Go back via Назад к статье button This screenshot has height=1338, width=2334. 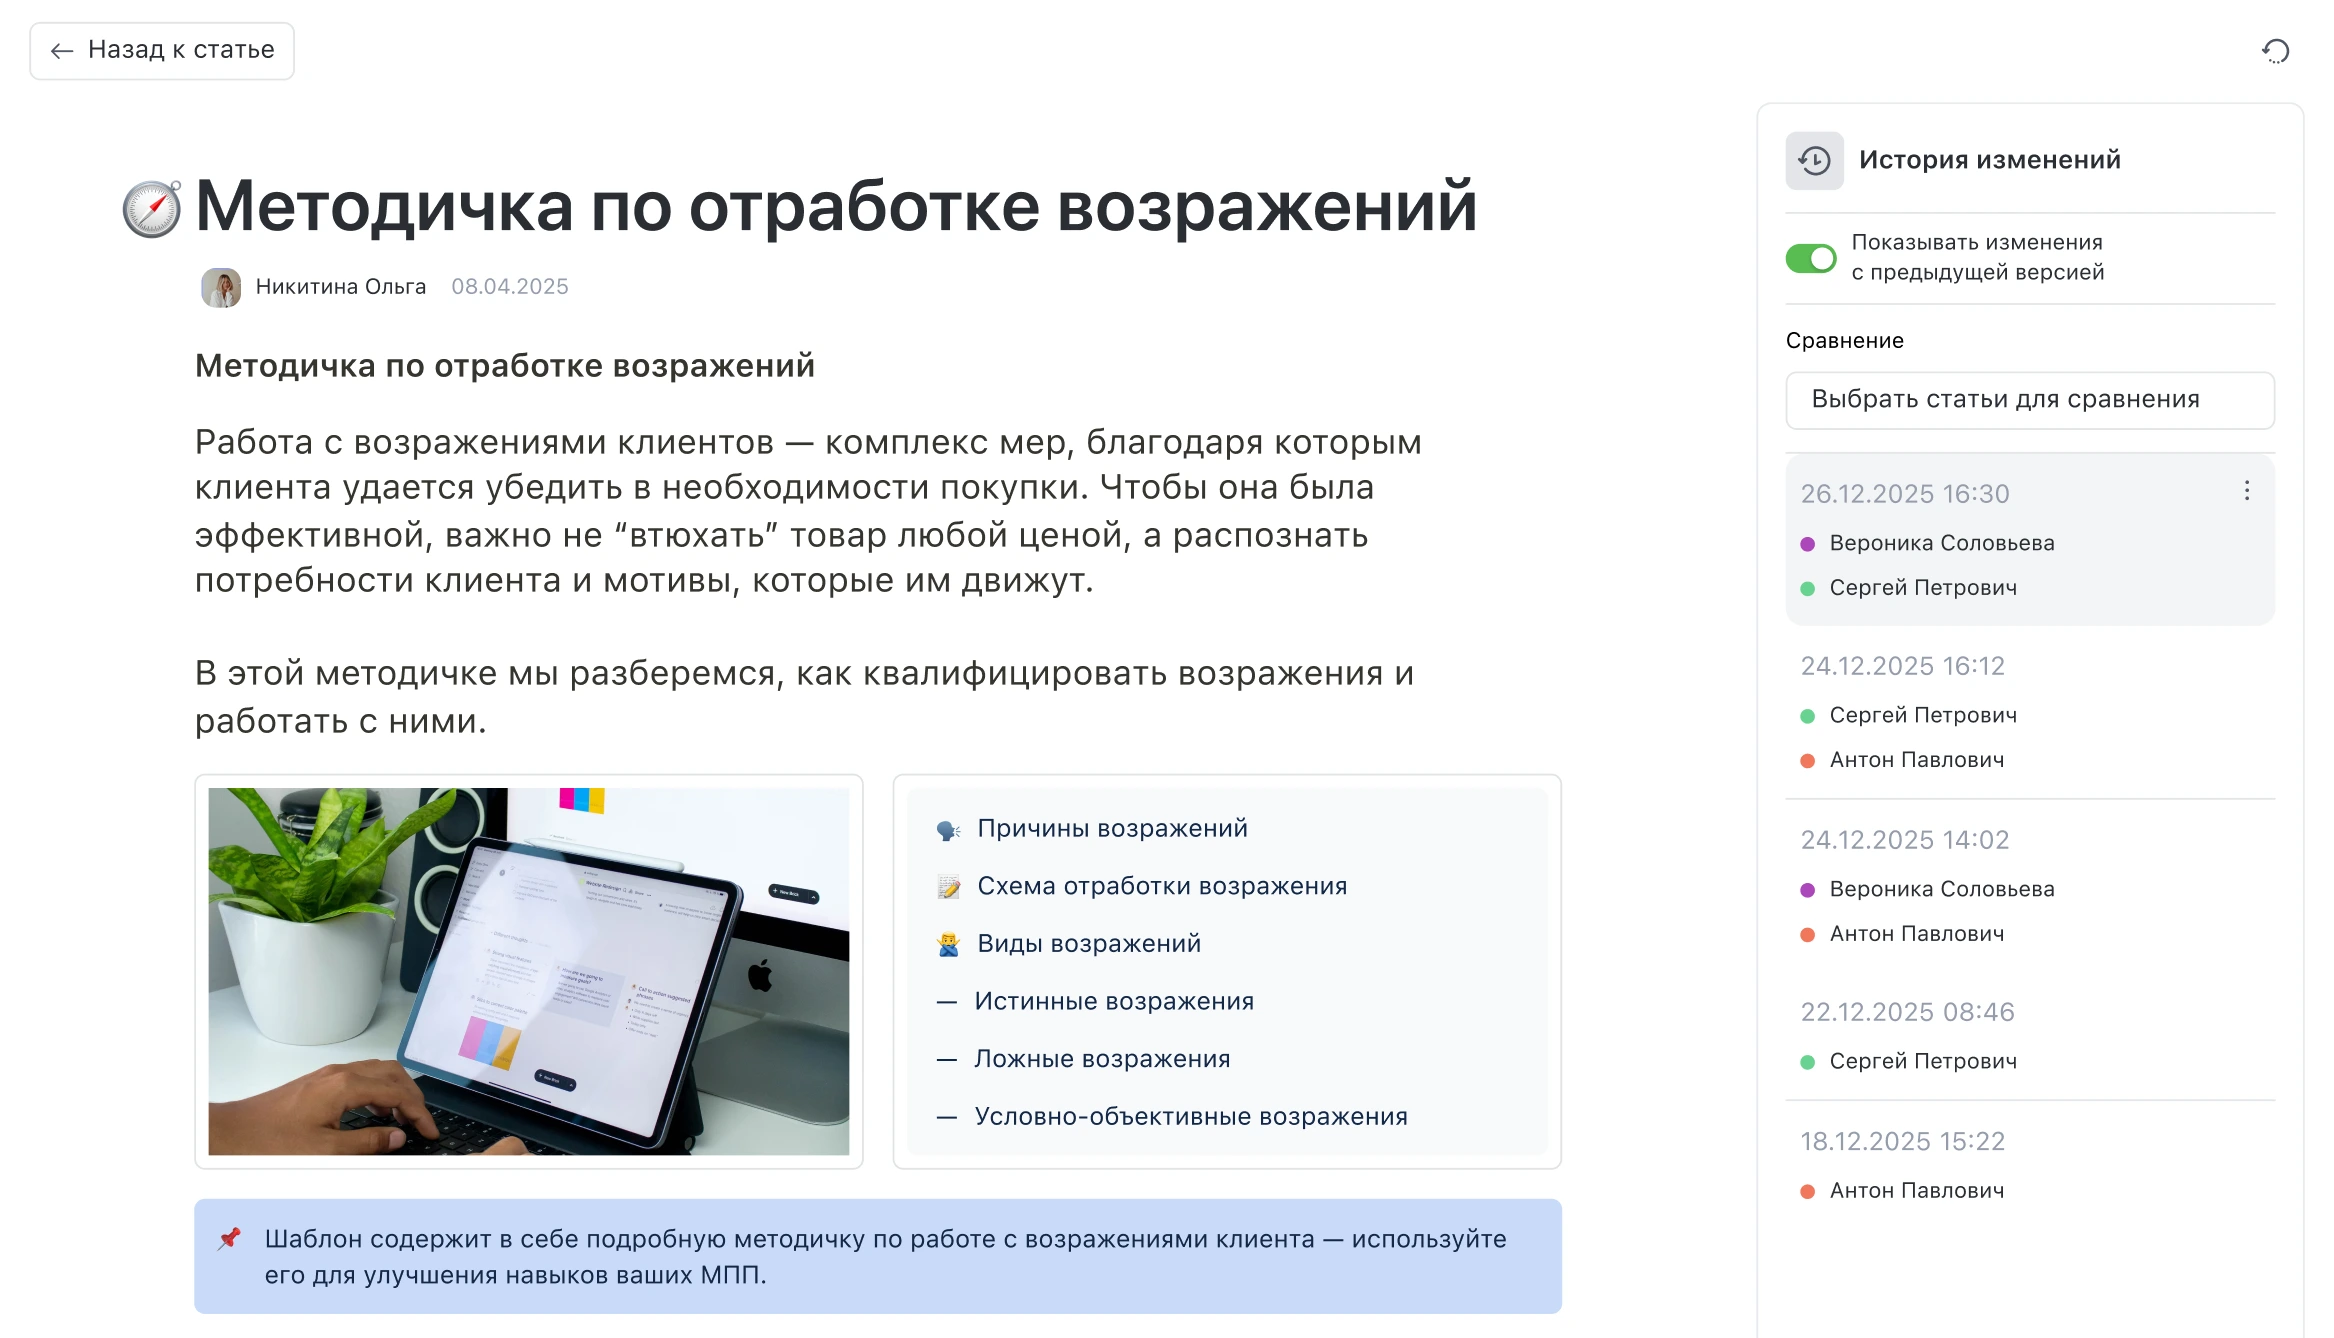tap(162, 50)
